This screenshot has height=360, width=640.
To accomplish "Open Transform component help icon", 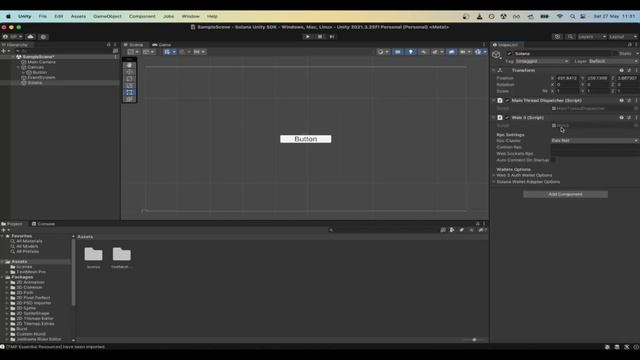I will [622, 70].
